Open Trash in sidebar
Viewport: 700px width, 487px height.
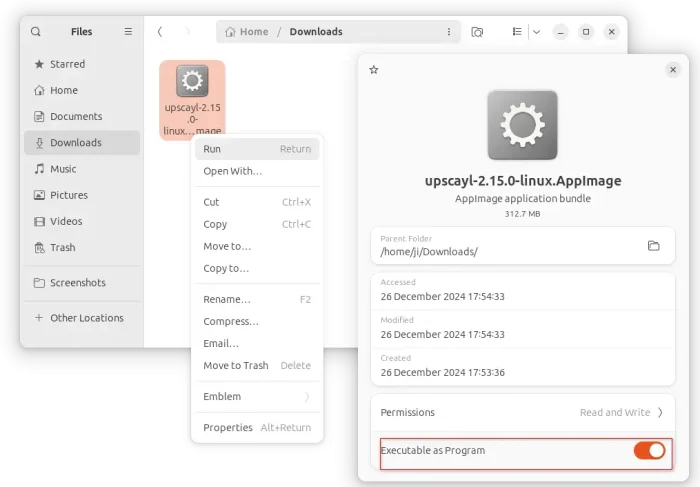point(82,247)
